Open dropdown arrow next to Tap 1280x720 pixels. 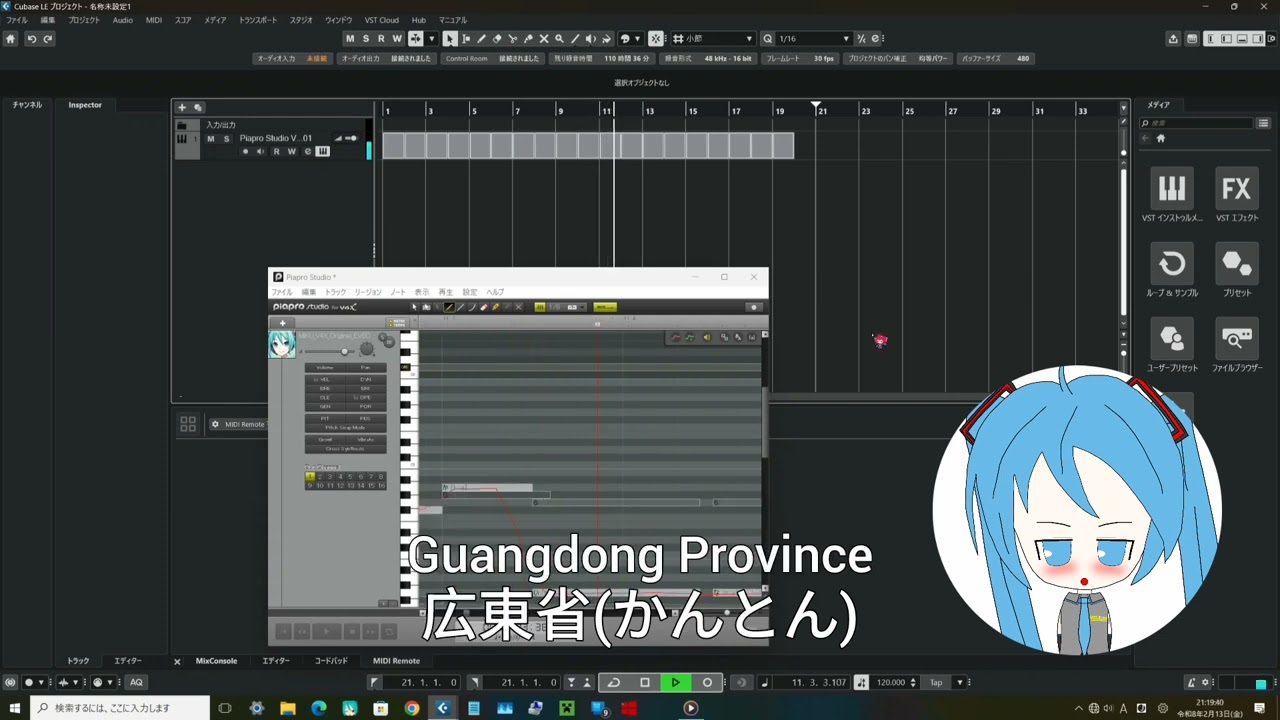point(960,683)
